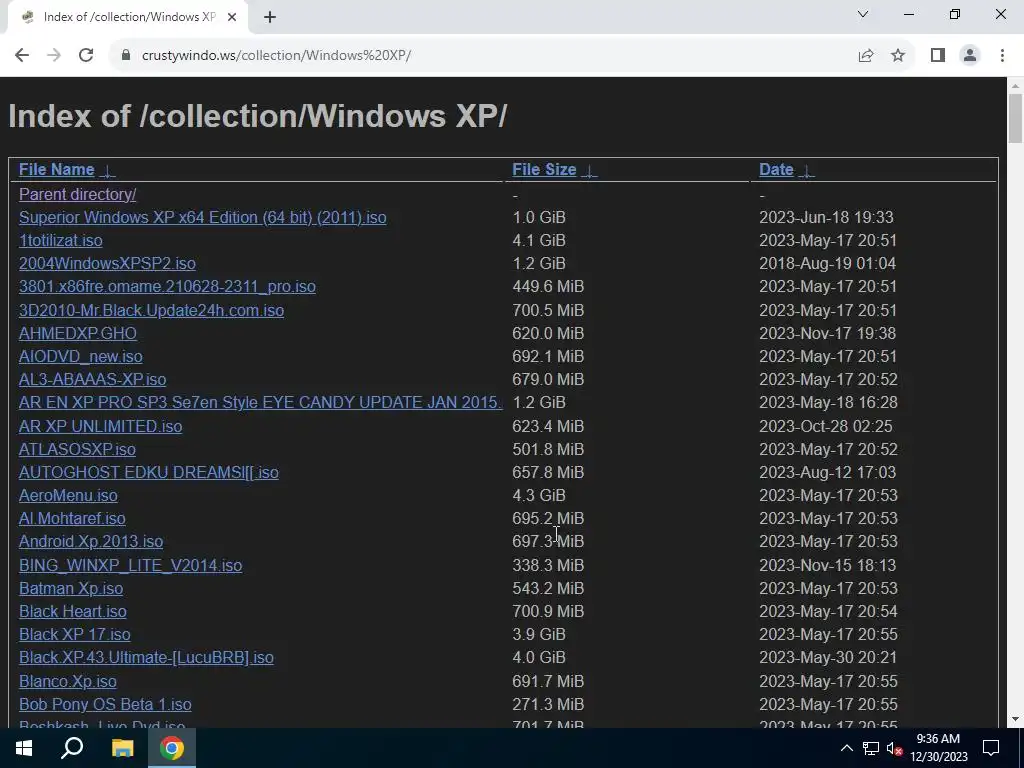Click the 2023-Nov-17 19:38 date text
Screen dimensions: 1024x768
[827, 333]
